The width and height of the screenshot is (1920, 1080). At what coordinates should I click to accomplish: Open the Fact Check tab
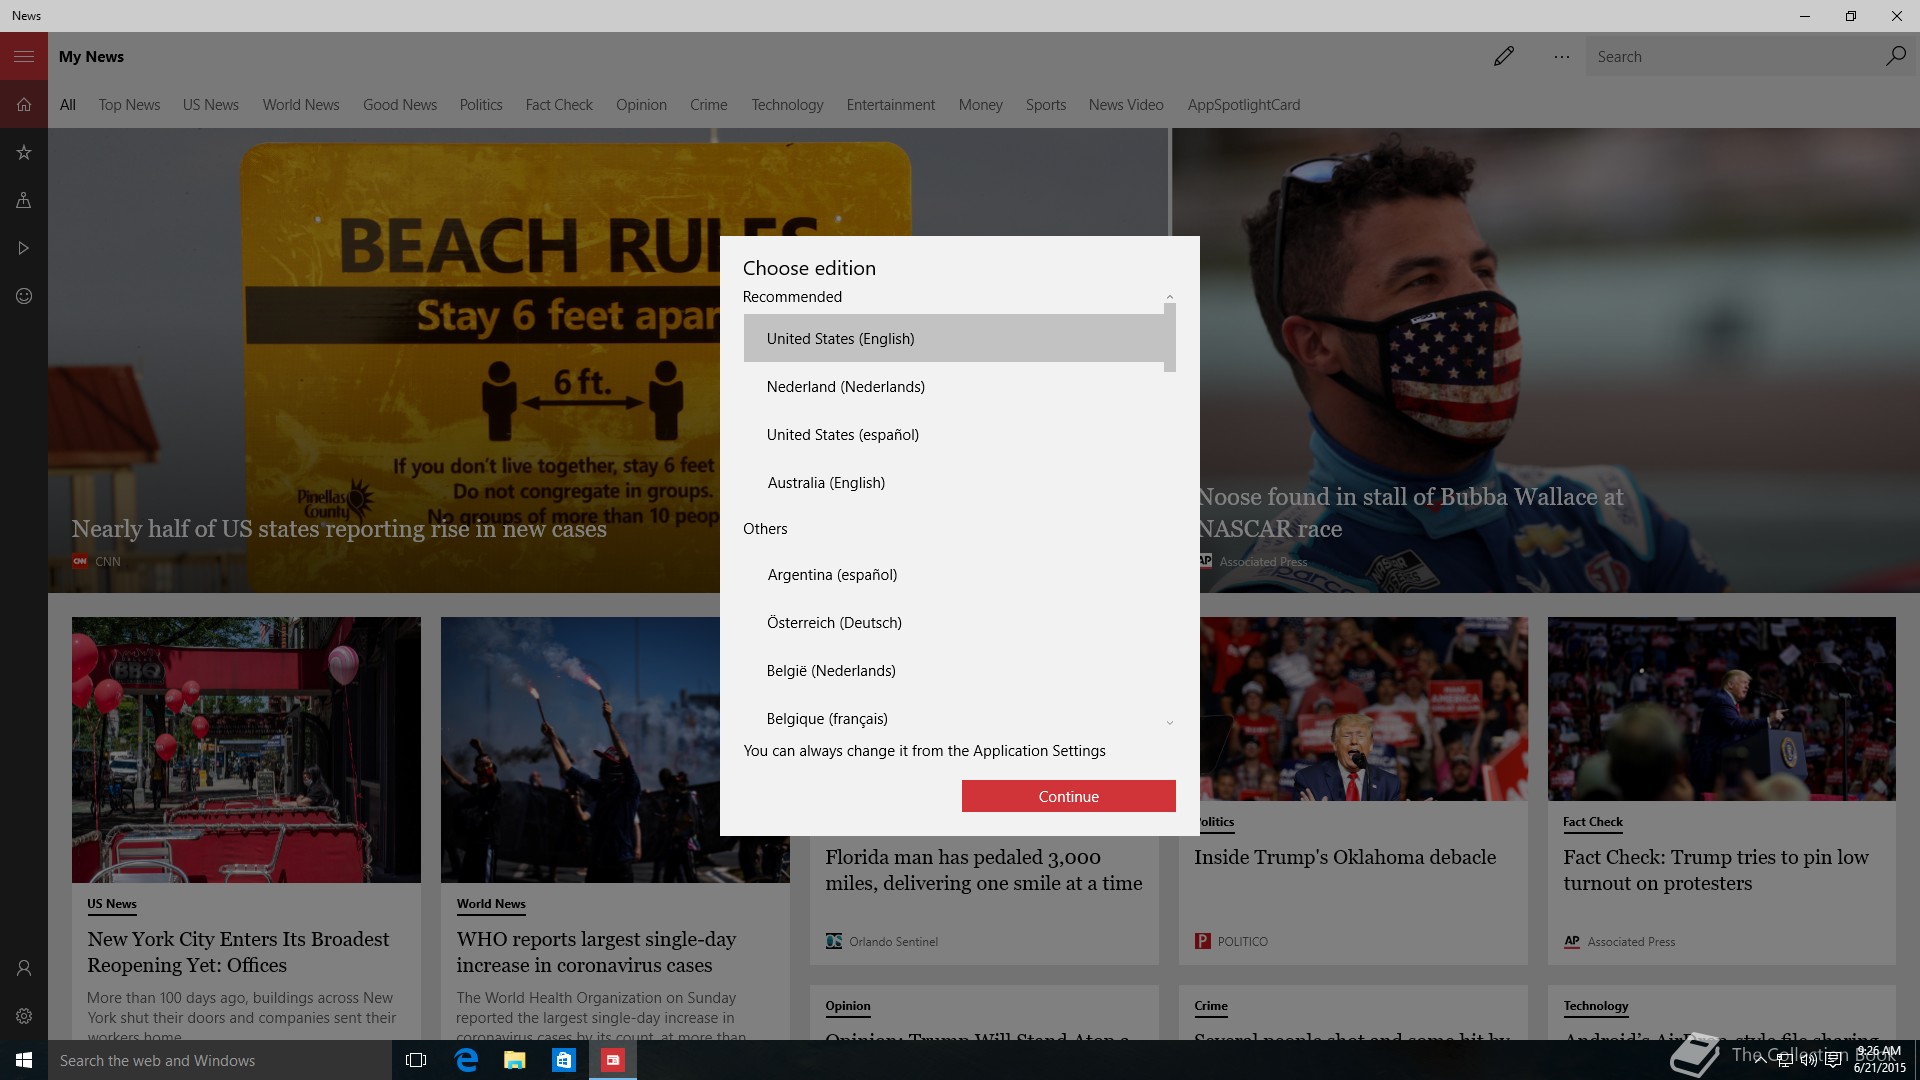pyautogui.click(x=559, y=105)
